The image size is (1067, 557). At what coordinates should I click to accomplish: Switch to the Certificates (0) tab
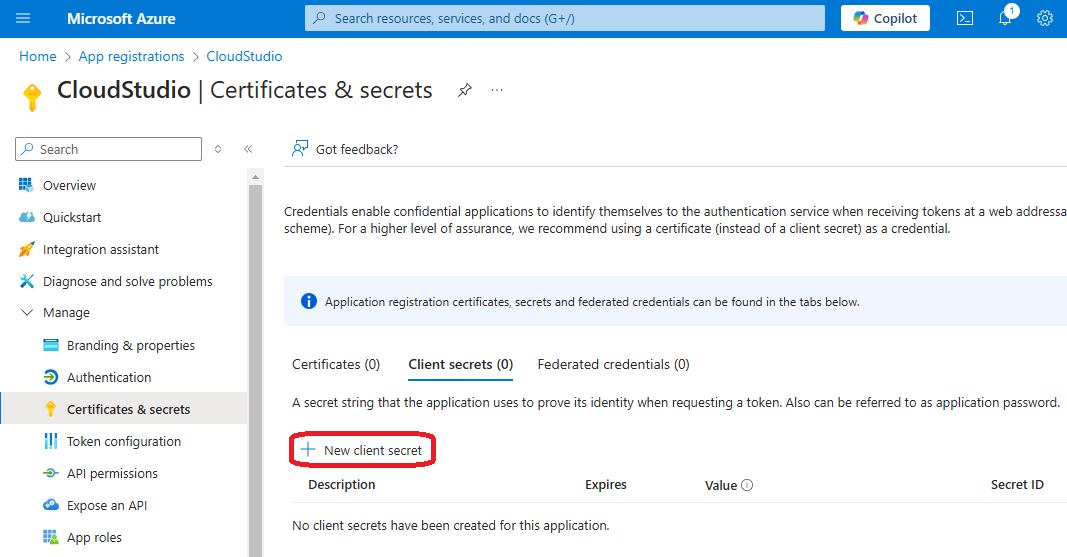[x=336, y=364]
